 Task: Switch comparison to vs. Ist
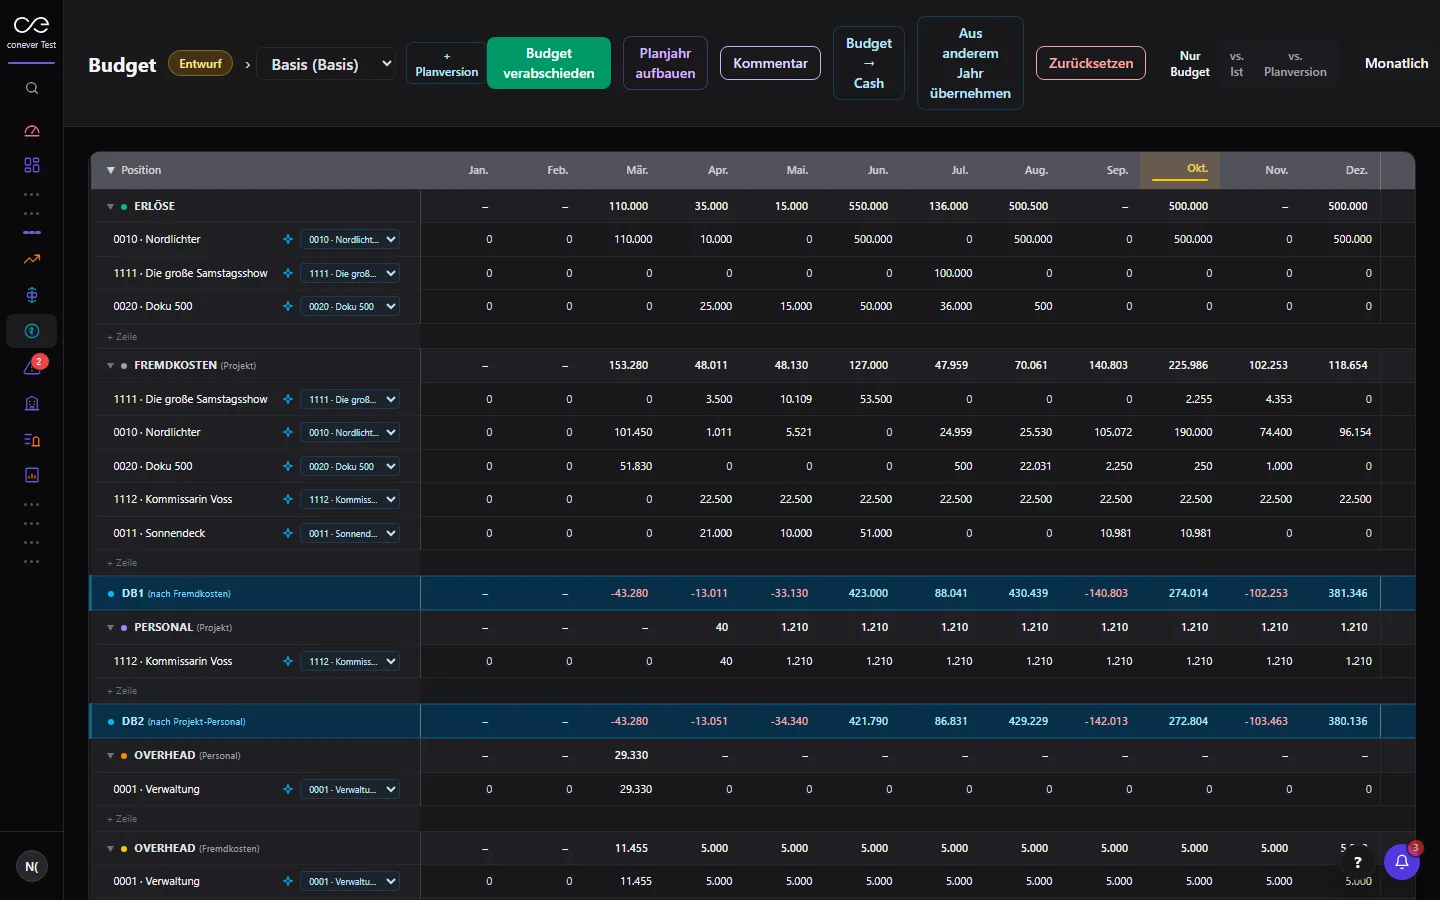(1237, 64)
